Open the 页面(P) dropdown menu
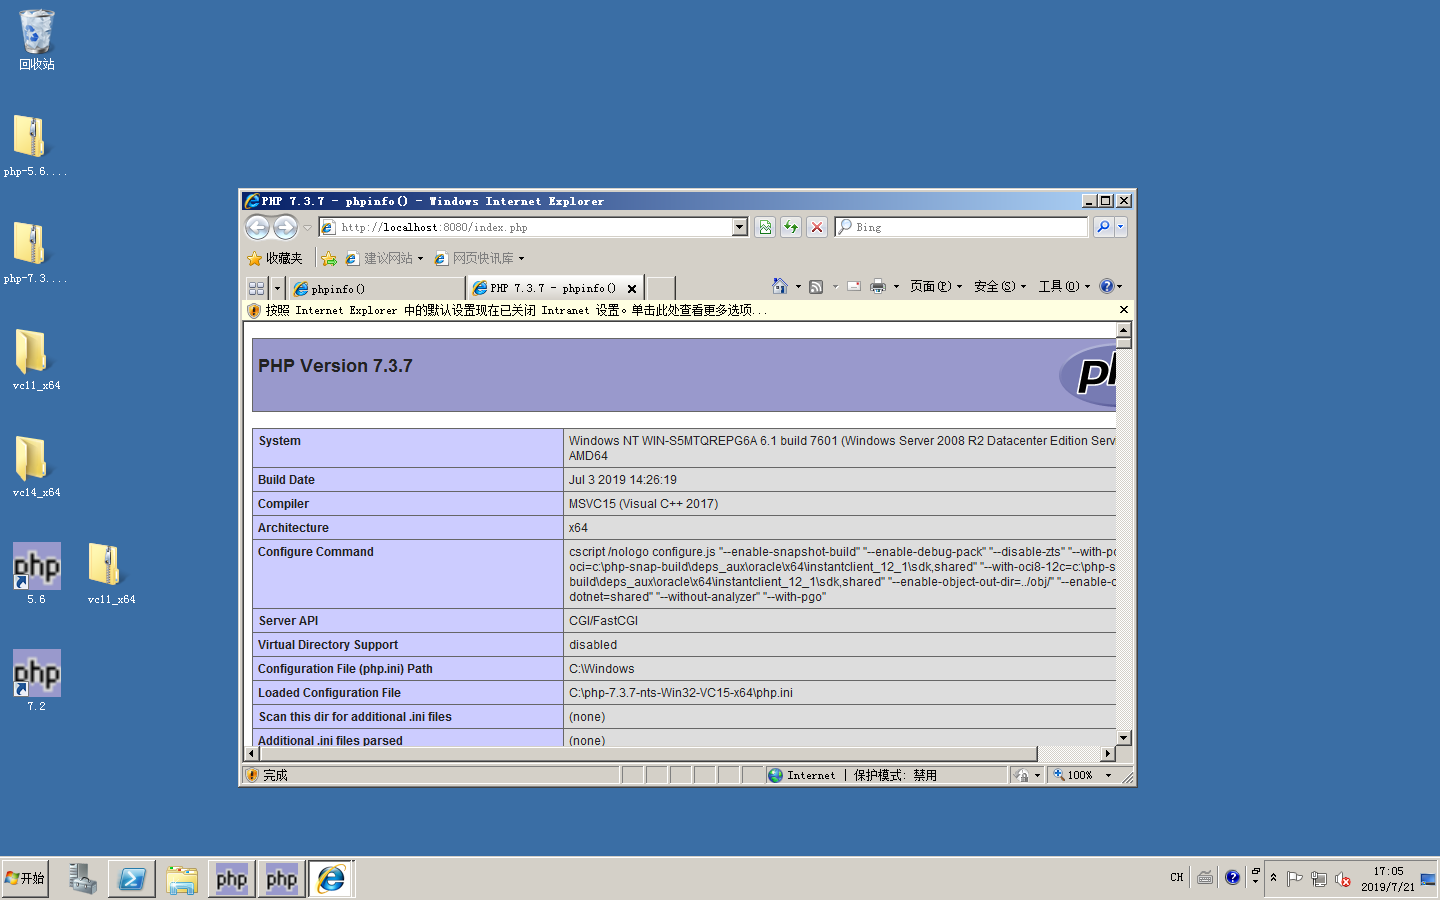This screenshot has width=1440, height=900. [x=935, y=287]
